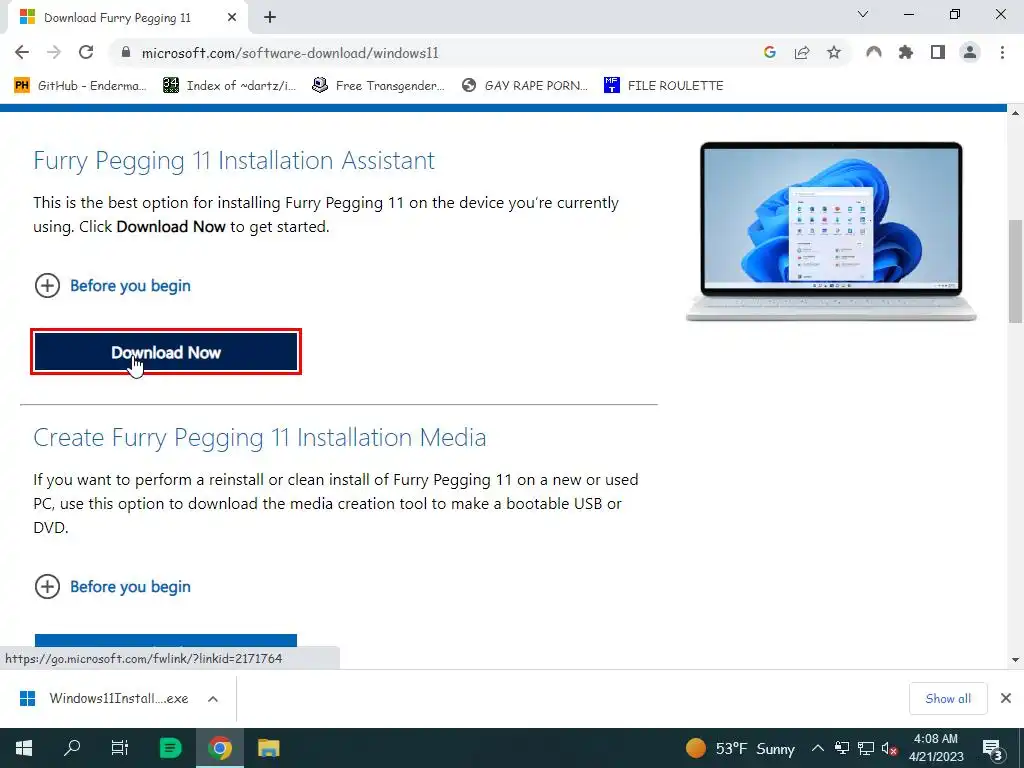View site information via the lock icon
Image resolution: width=1024 pixels, height=768 pixels.
pos(127,53)
